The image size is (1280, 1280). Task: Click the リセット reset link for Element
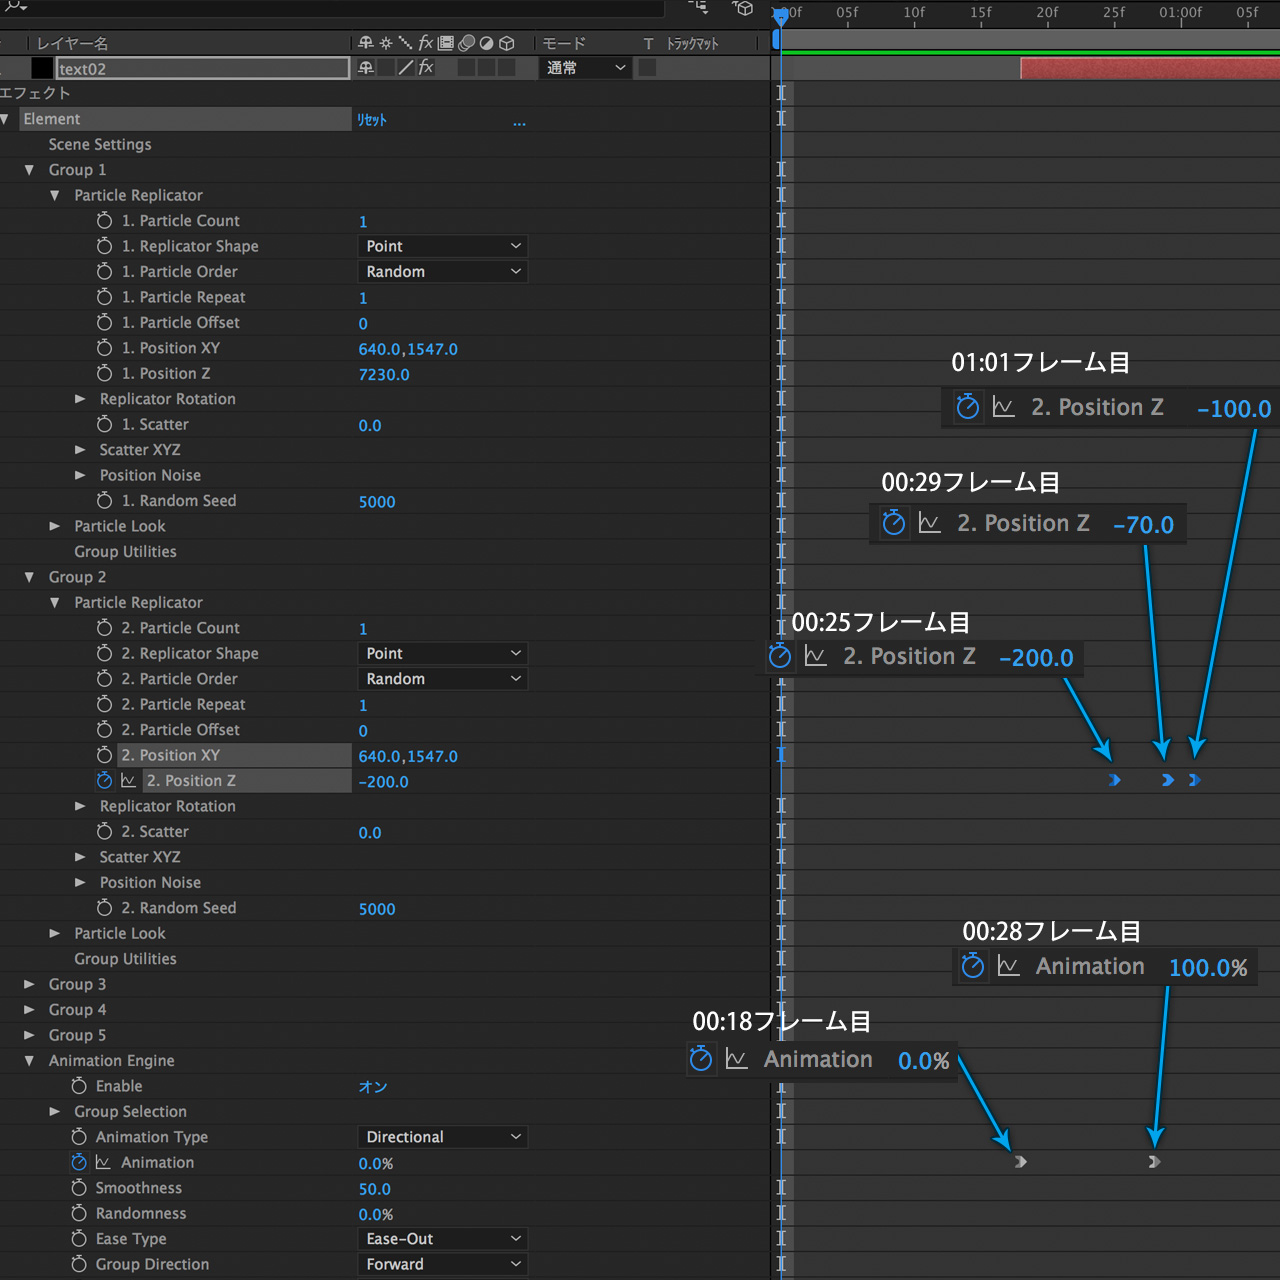point(372,120)
